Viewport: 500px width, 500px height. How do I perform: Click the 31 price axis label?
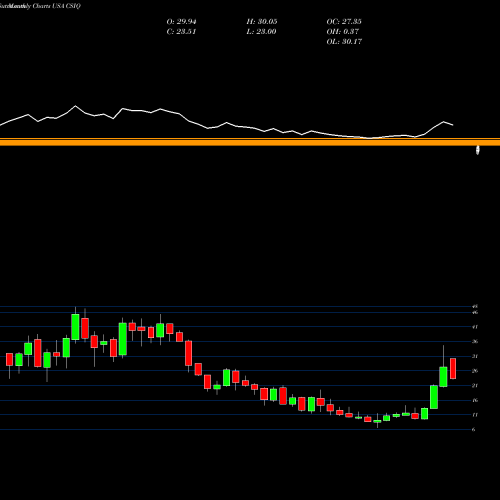click(475, 356)
